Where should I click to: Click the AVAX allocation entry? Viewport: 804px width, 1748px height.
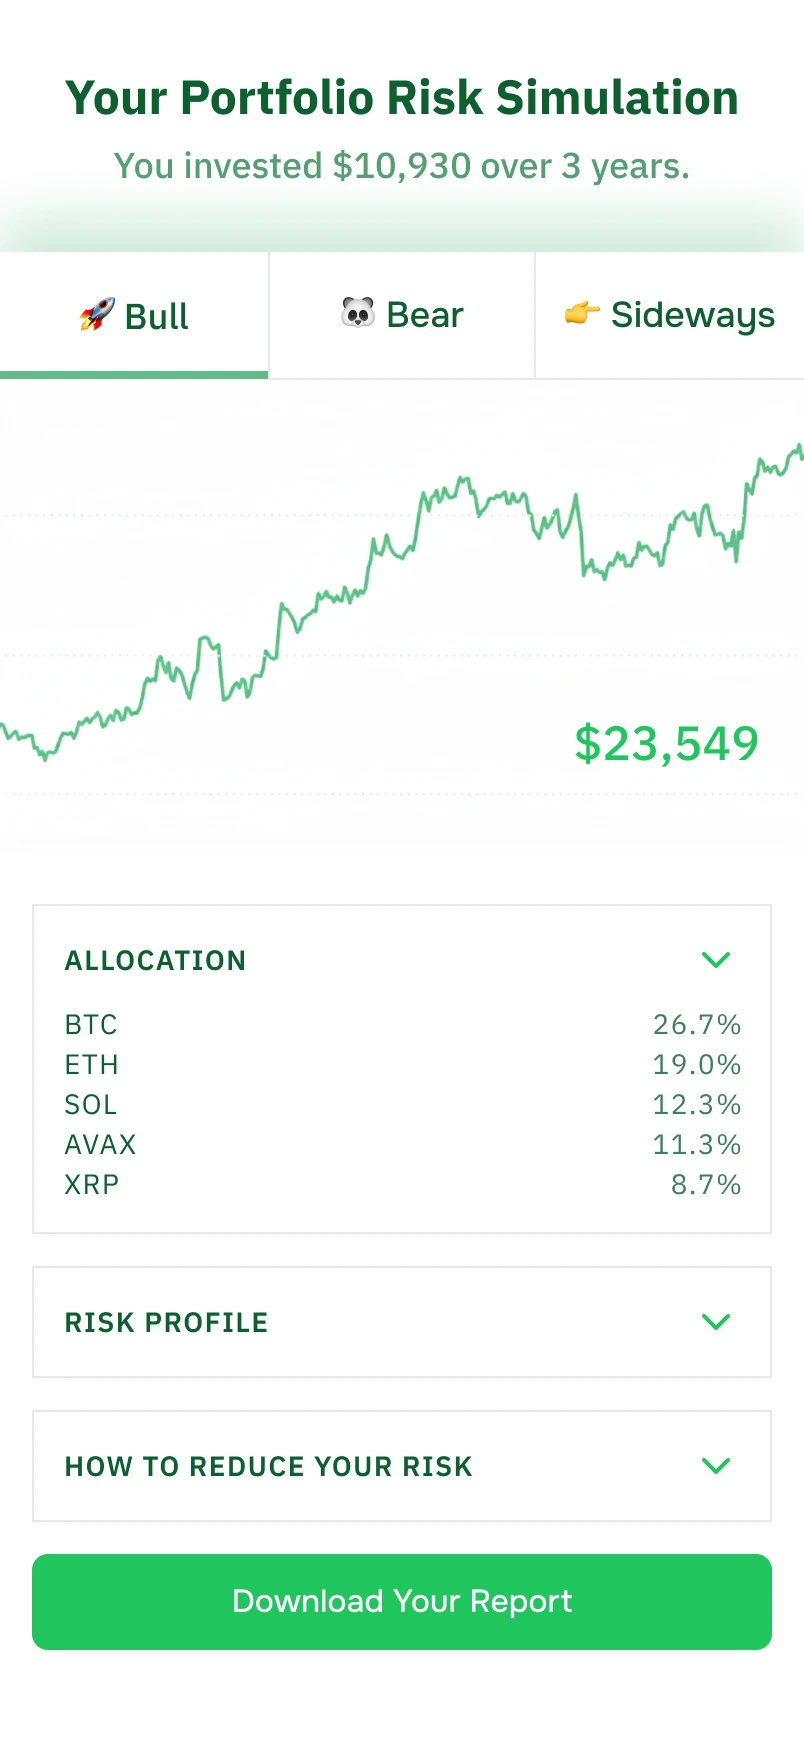(402, 1144)
